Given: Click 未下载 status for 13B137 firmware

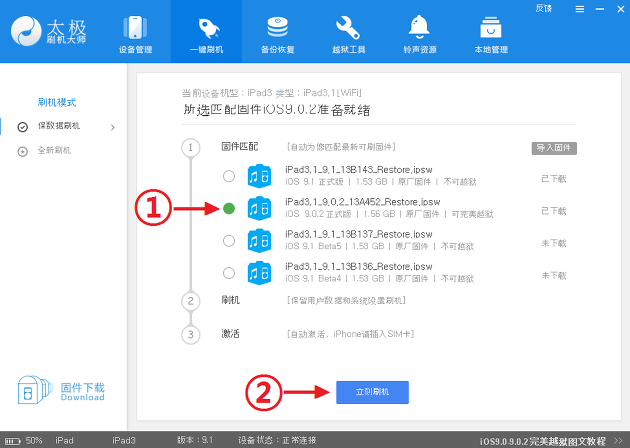Looking at the screenshot, I should coord(554,243).
